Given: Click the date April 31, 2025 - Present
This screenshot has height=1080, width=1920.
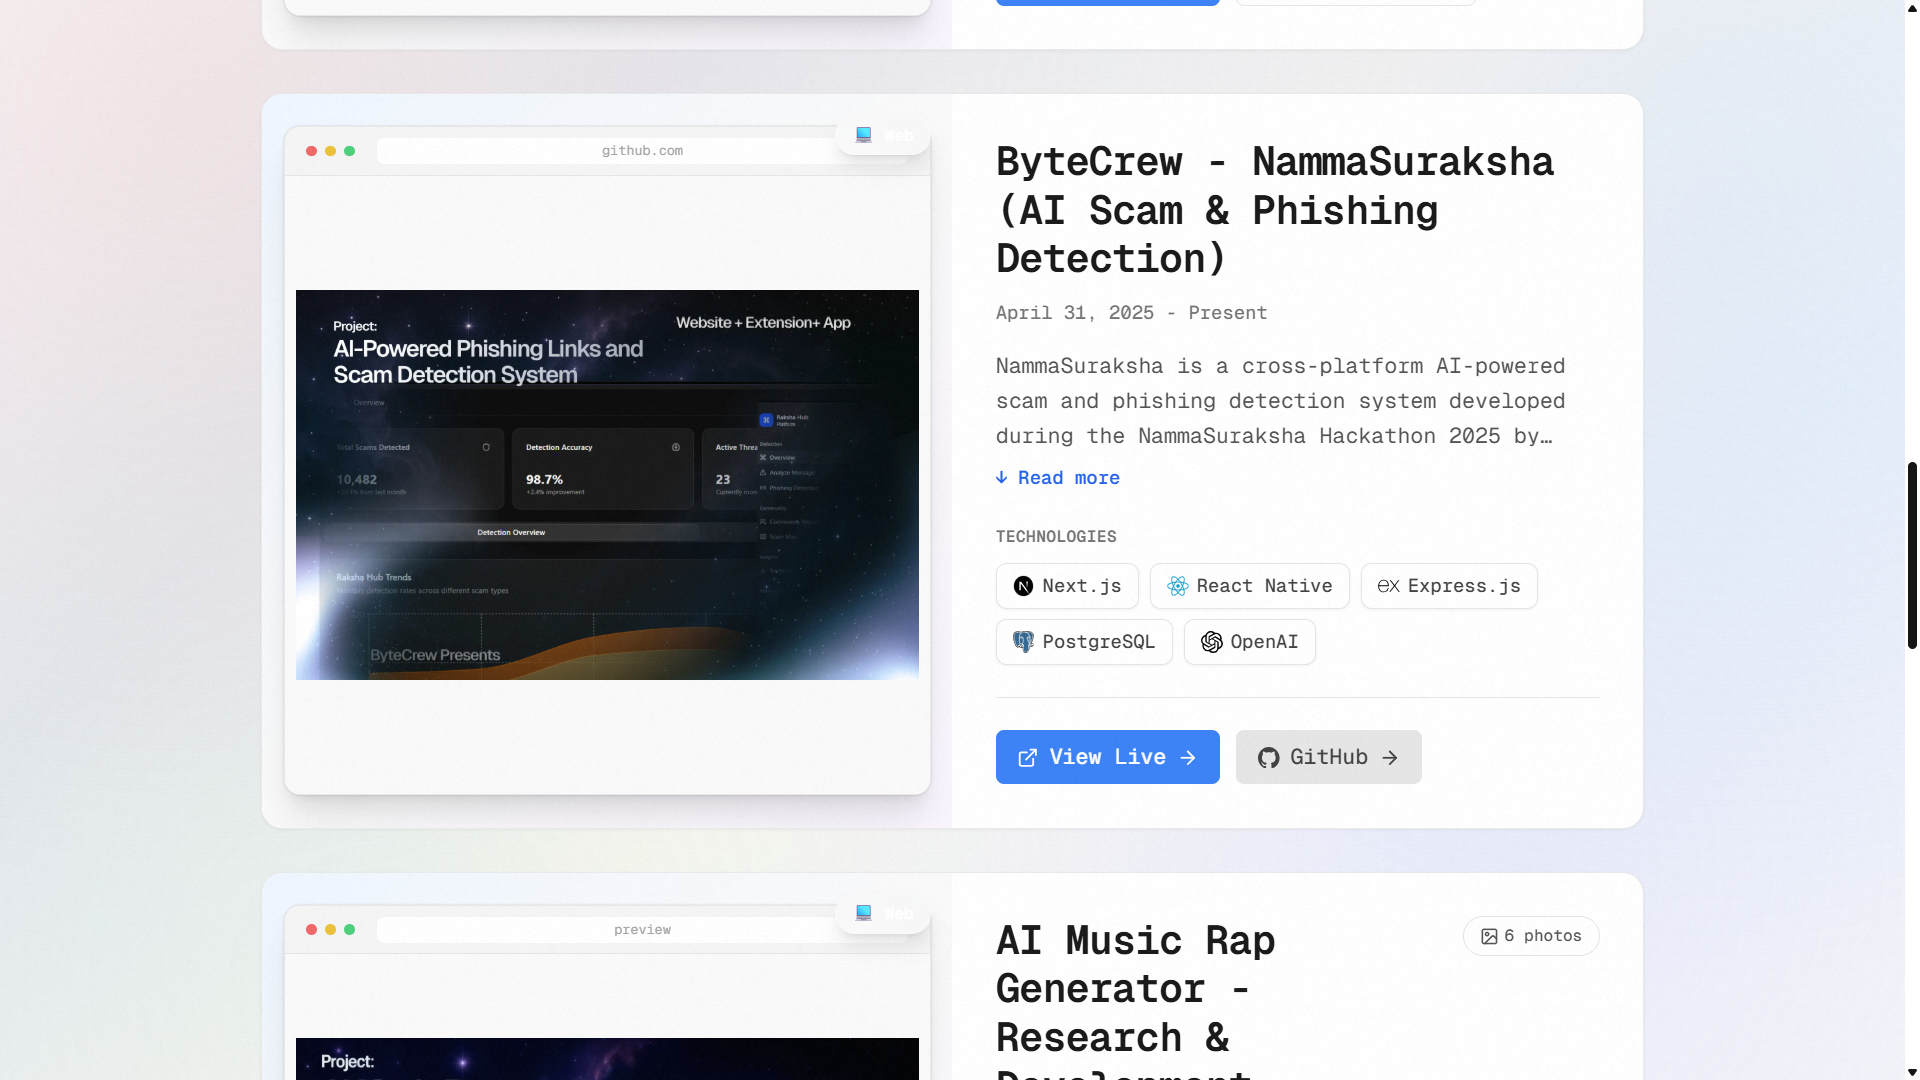Looking at the screenshot, I should 1131,313.
